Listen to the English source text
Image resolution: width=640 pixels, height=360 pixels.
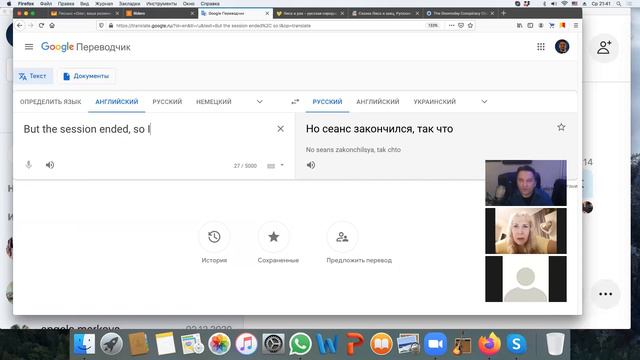click(50, 165)
